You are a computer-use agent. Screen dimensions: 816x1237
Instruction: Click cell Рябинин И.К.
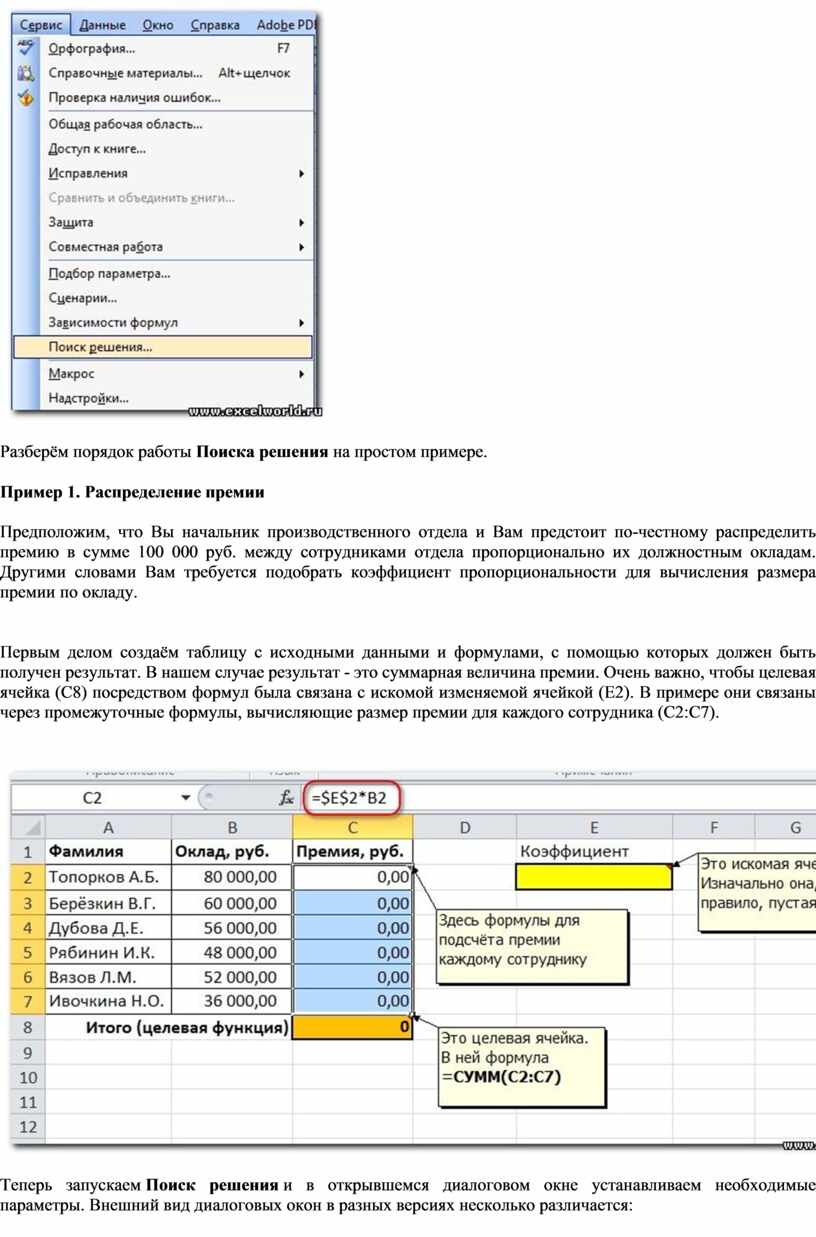click(108, 952)
